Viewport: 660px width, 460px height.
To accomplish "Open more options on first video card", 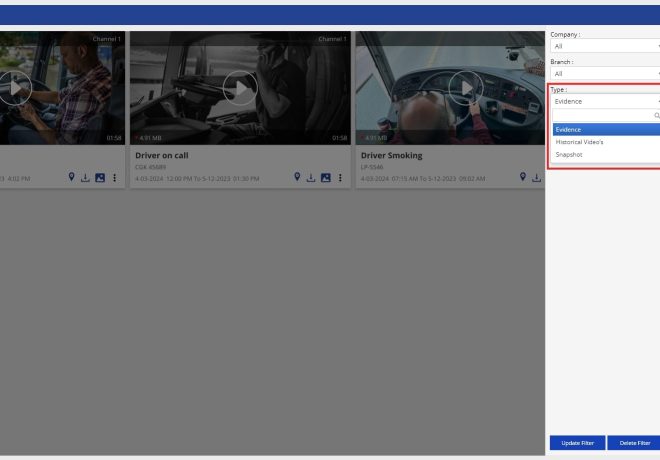I will click(x=115, y=178).
